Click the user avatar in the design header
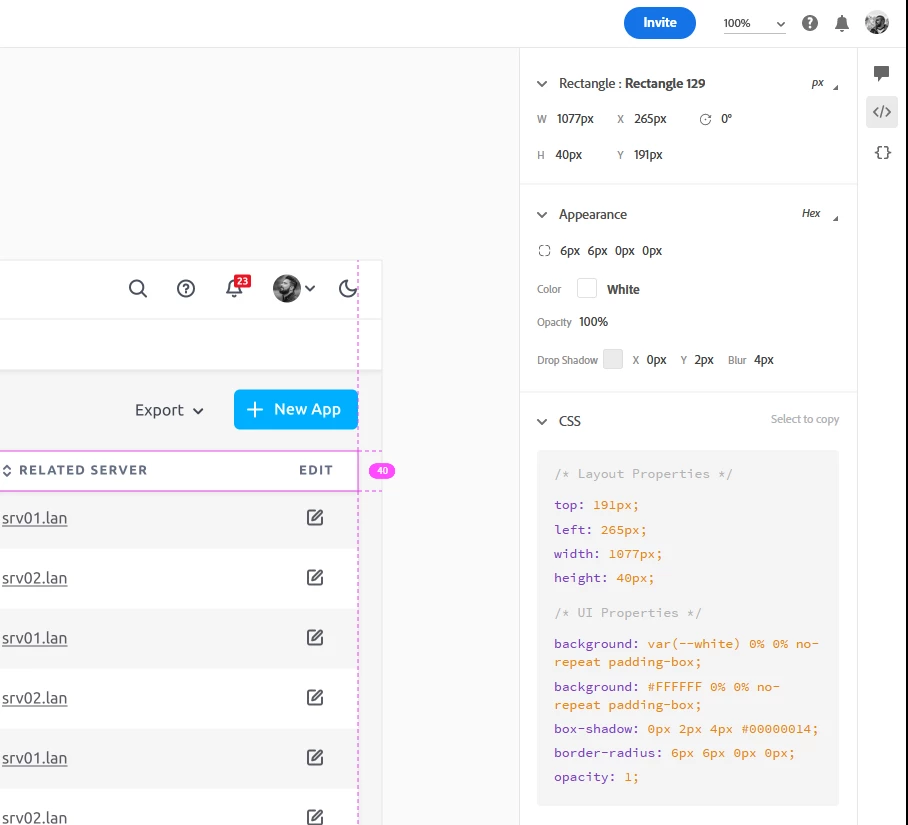The image size is (908, 825). pos(287,288)
